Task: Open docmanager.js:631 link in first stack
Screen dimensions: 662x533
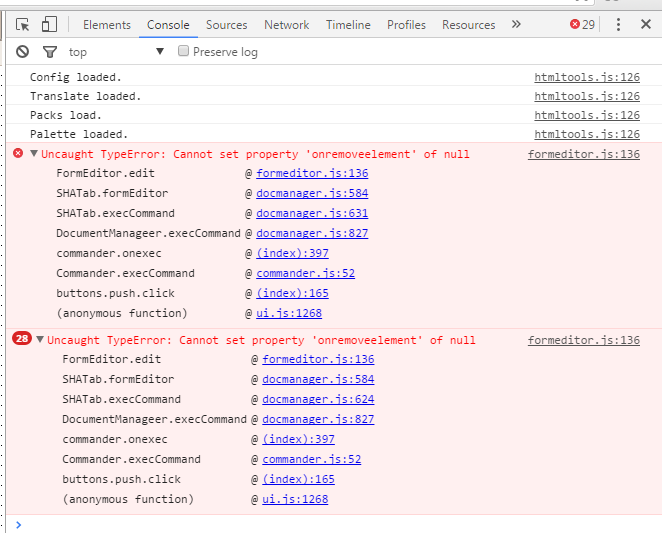Action: pos(312,213)
